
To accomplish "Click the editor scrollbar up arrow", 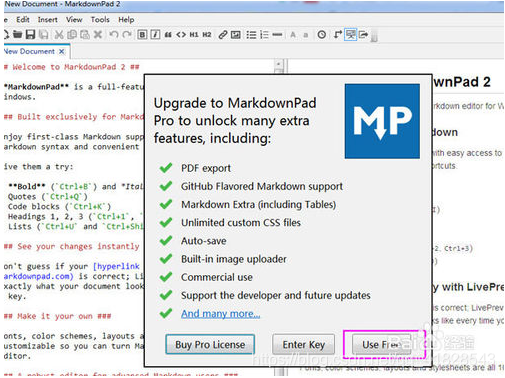I will tap(278, 63).
